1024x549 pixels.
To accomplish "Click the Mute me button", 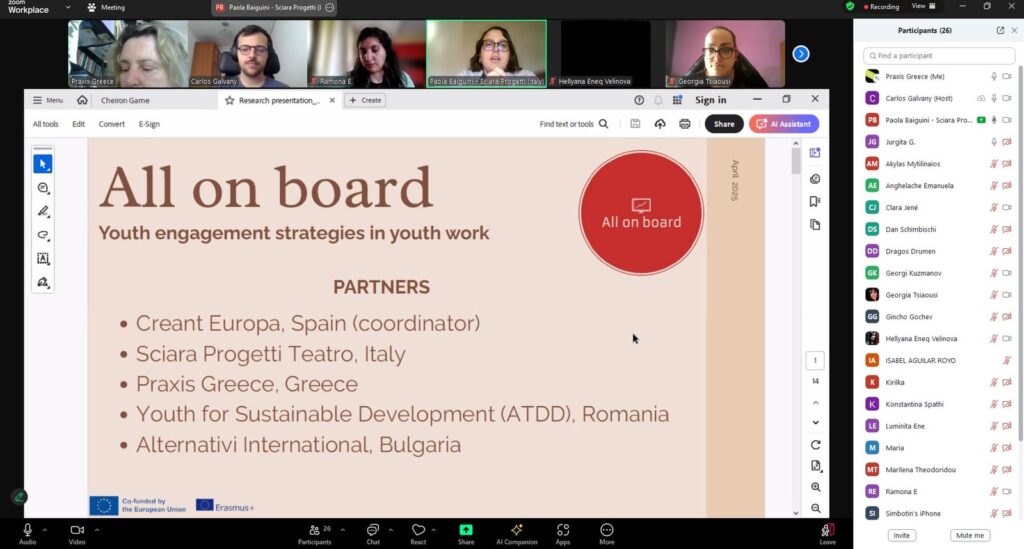I will coord(969,535).
